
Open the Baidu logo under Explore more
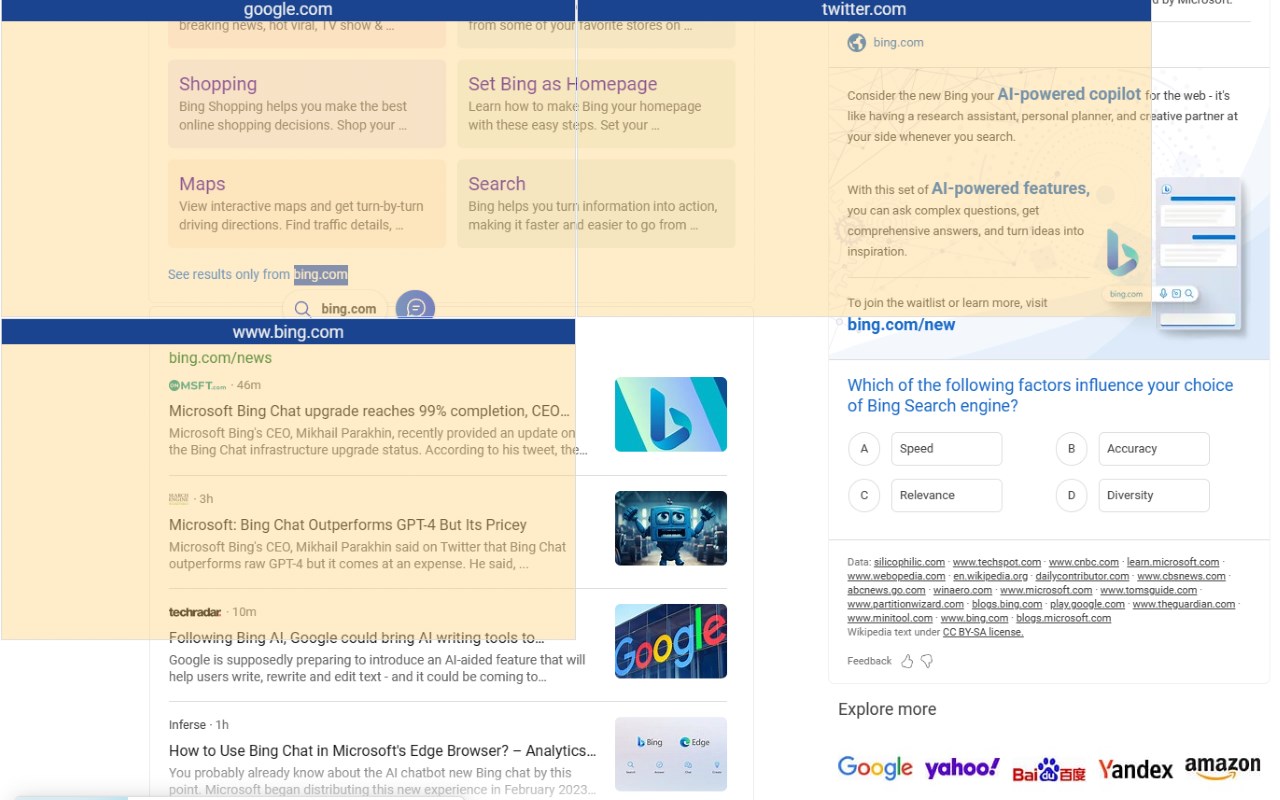1048,769
